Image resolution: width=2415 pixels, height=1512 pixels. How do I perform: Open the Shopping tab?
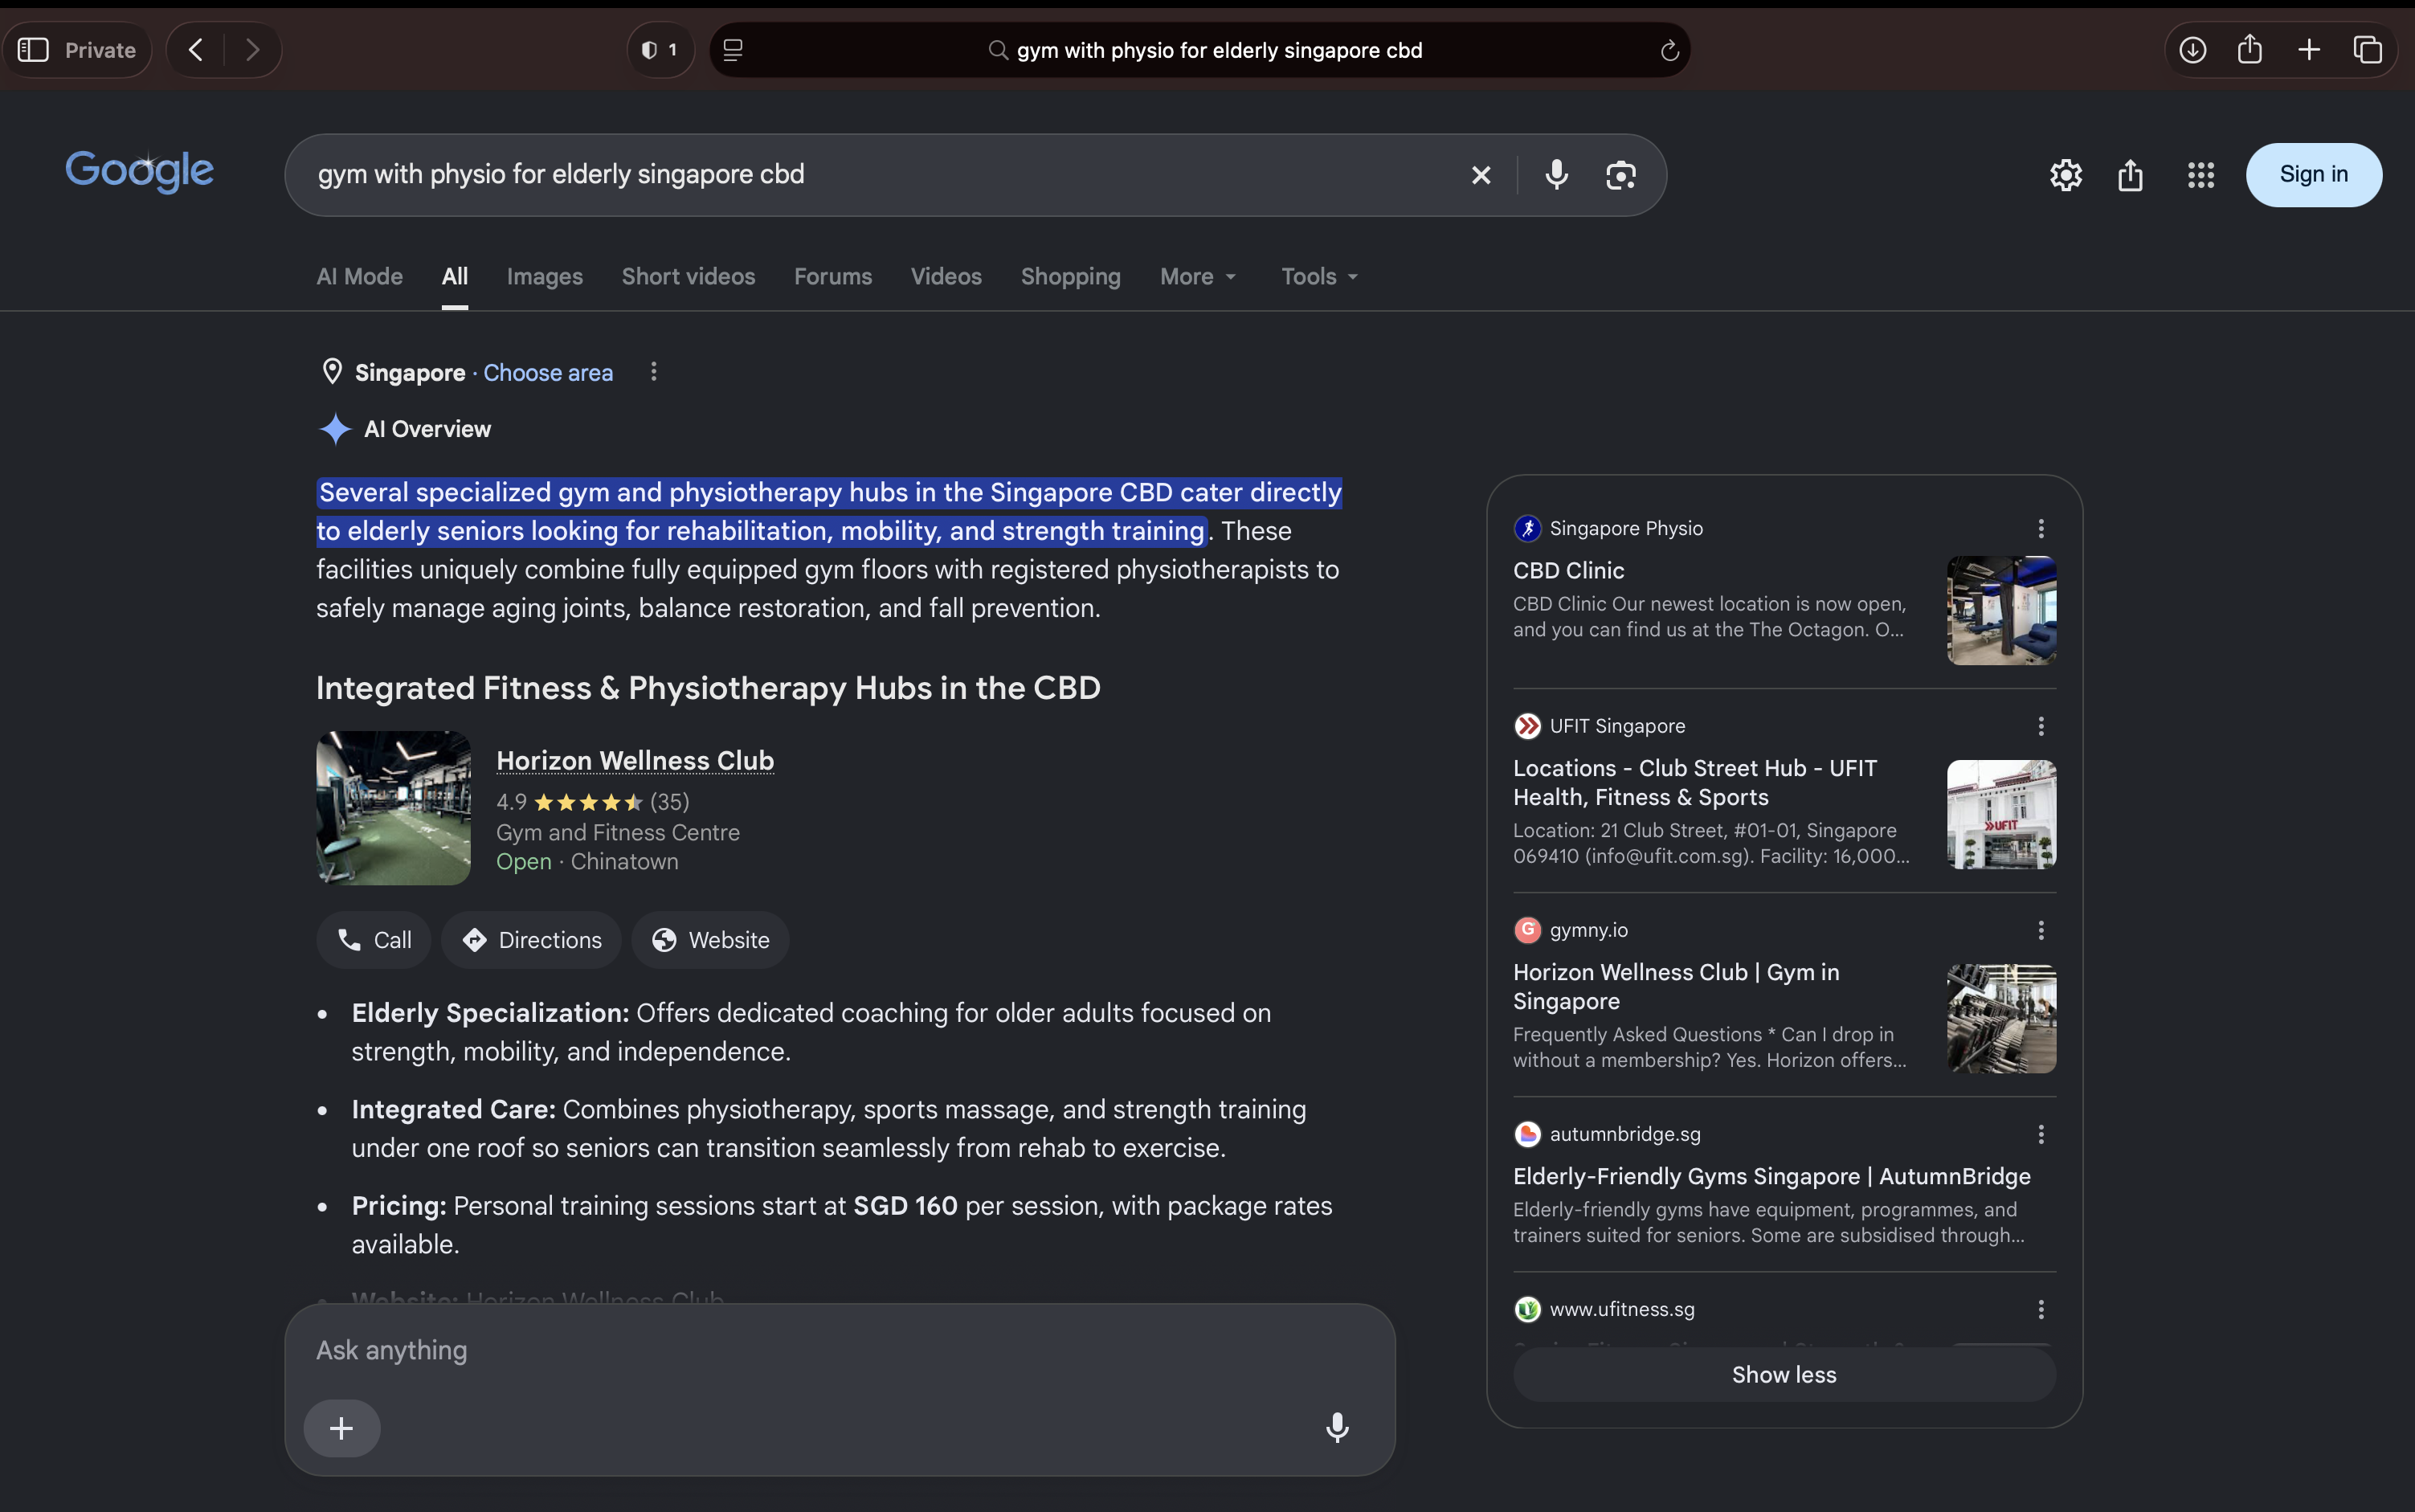1070,277
